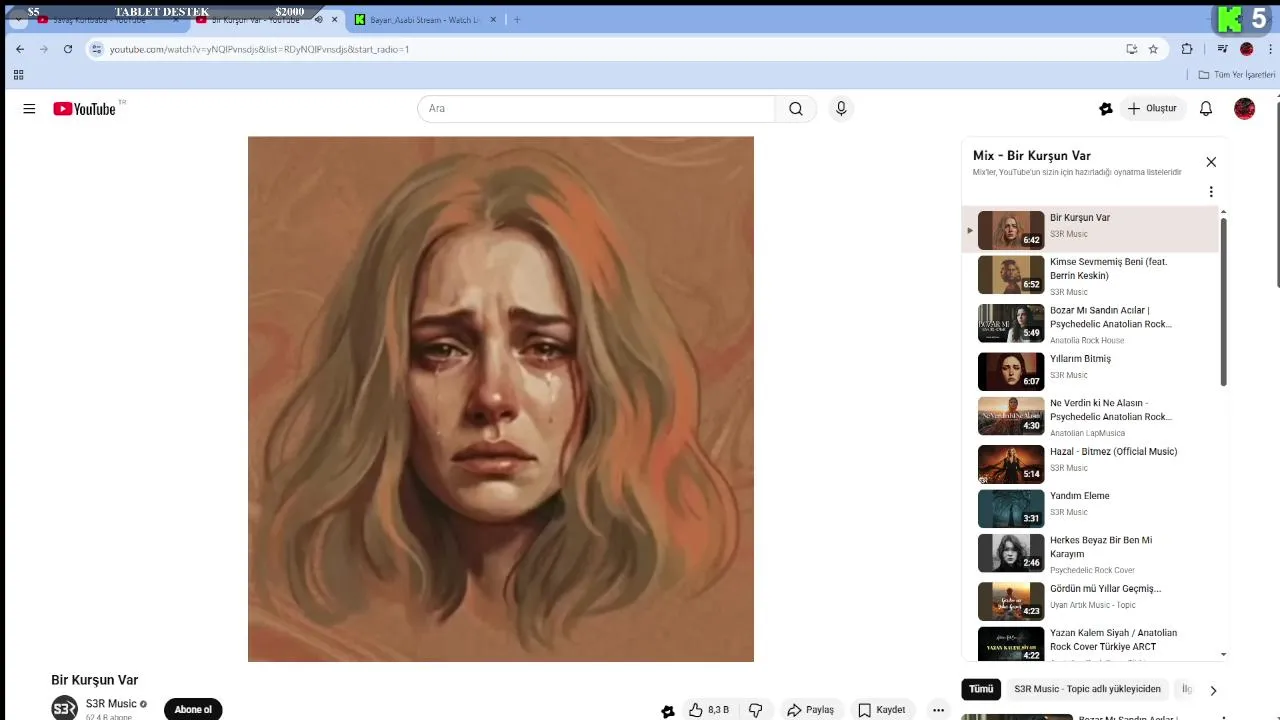
Task: Bookmark this page with the star icon
Action: coord(1153,49)
